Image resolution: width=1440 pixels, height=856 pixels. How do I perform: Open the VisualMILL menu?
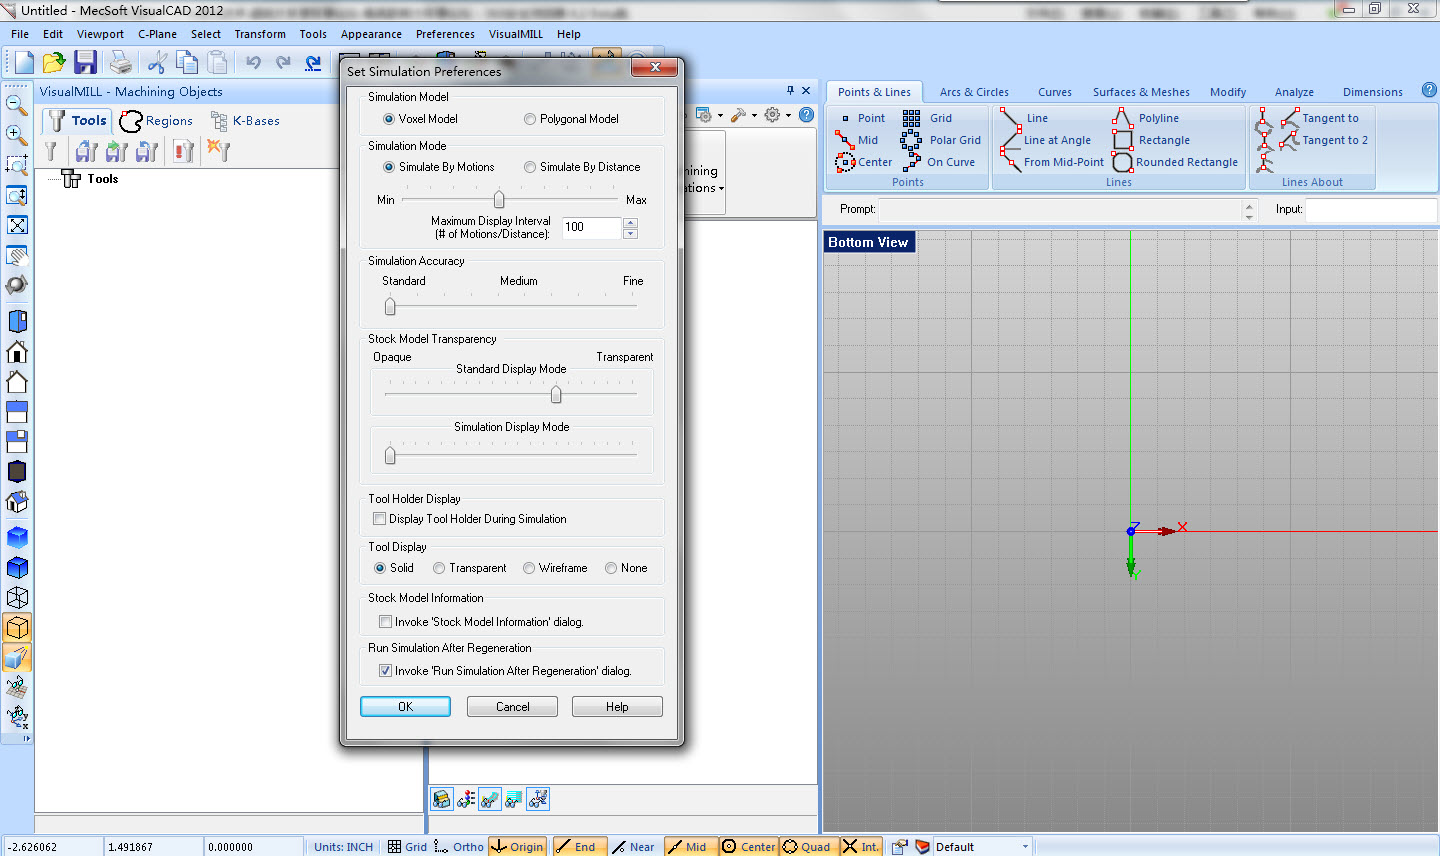click(516, 34)
